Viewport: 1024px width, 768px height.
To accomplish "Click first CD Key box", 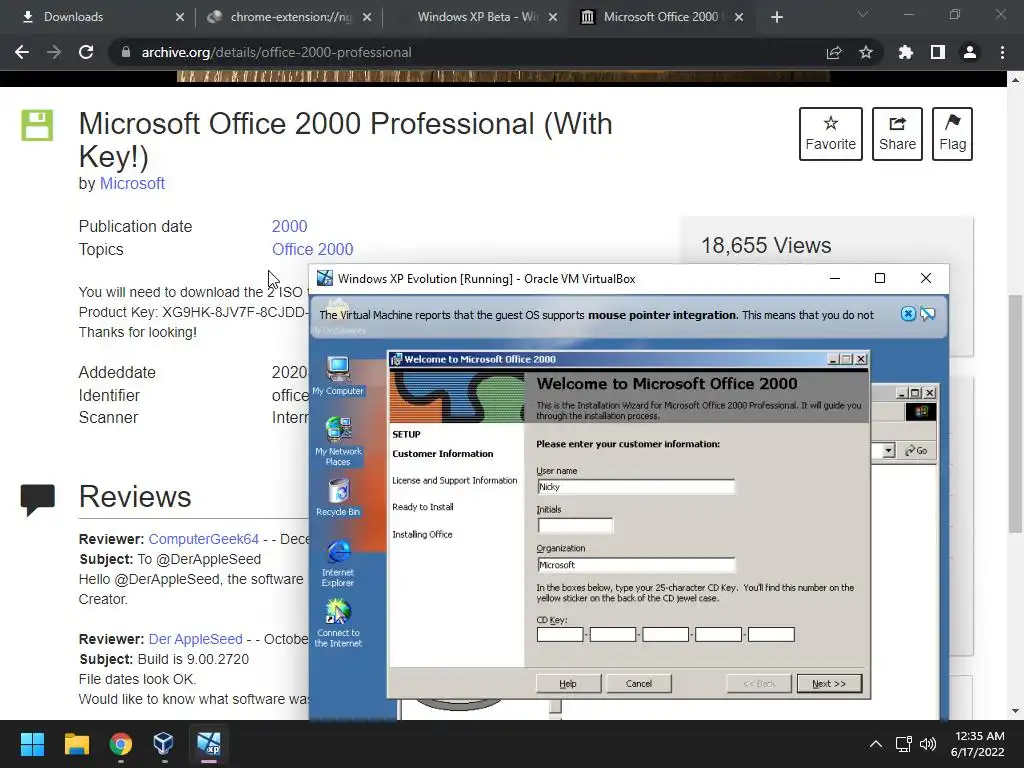I will pos(560,634).
